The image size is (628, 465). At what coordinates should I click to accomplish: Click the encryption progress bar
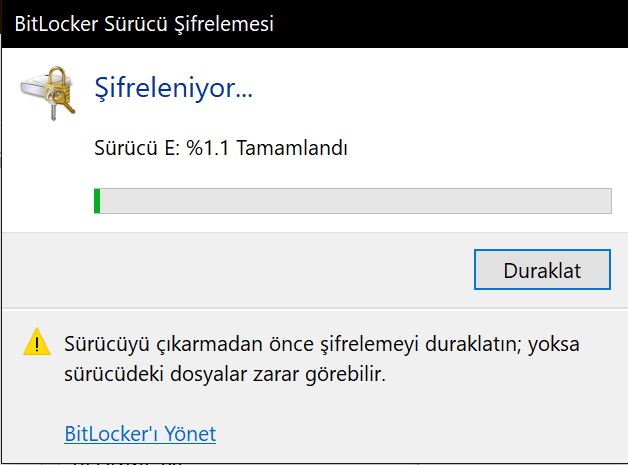(352, 200)
